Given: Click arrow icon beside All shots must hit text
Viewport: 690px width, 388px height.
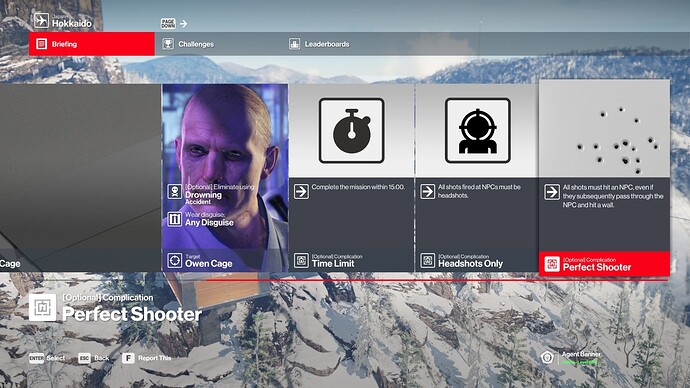Looking at the screenshot, I should 552,192.
